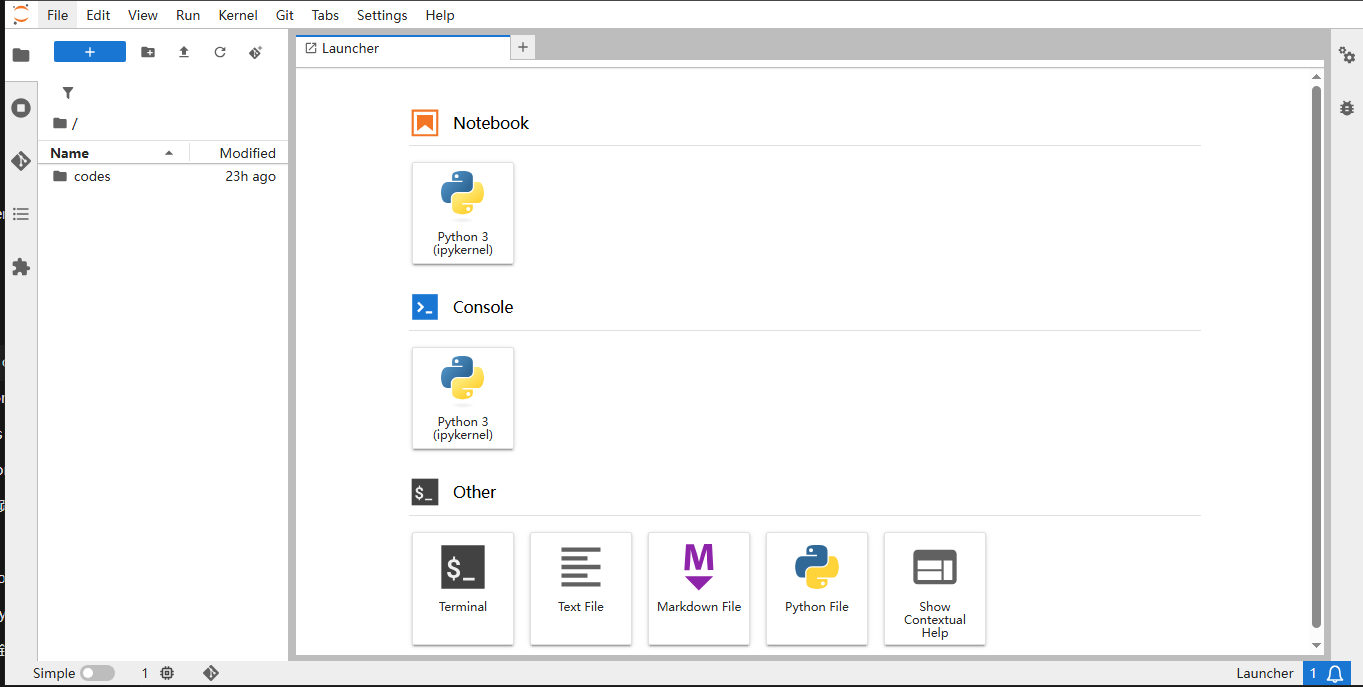Open the codes folder
Screen dimensions: 1363x687
coord(92,176)
